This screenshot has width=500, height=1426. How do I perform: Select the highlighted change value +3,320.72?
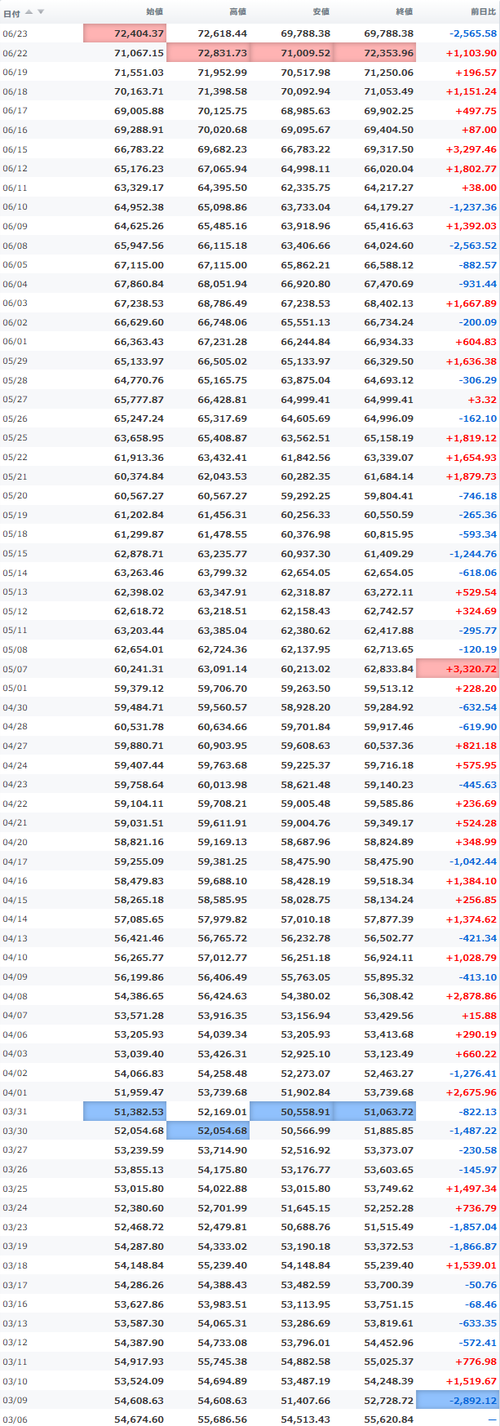[457, 640]
